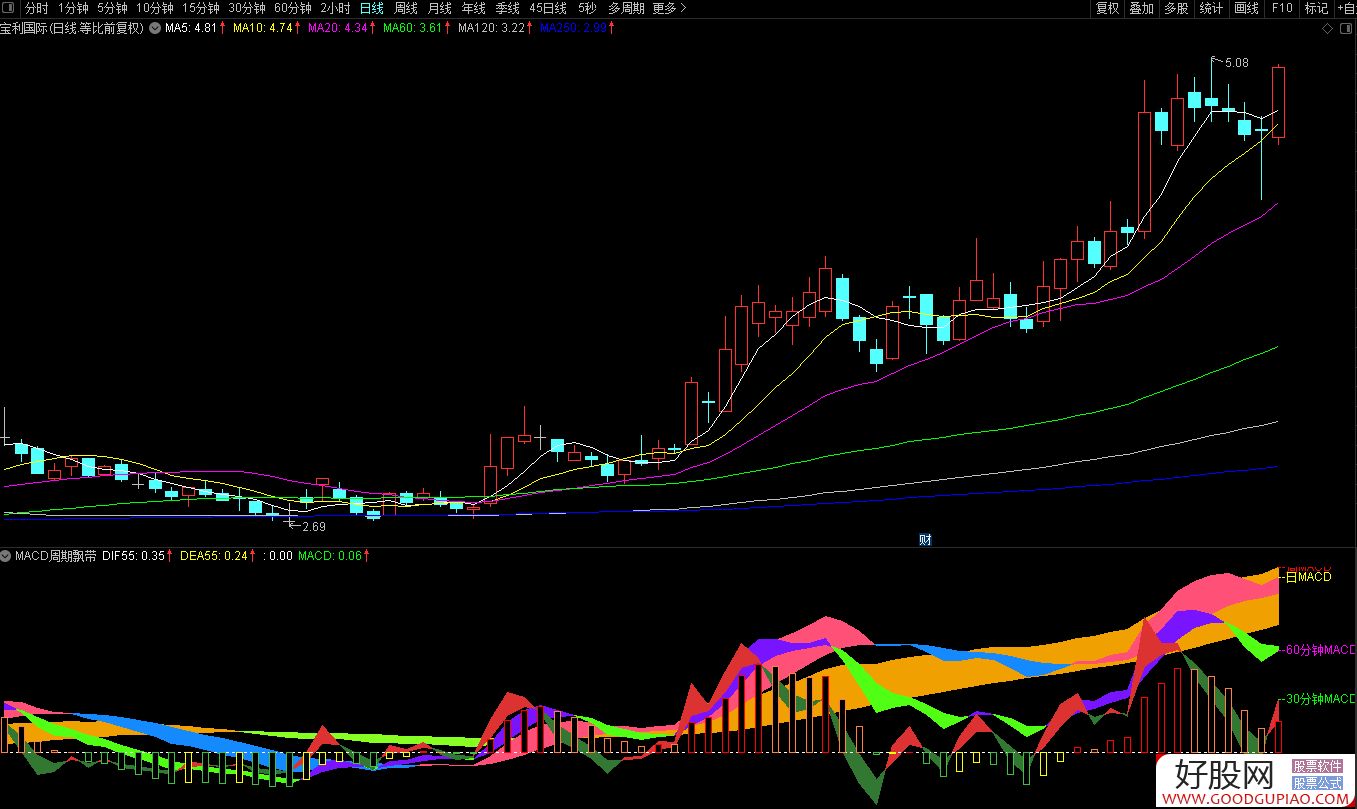Switch to the 年线 yearly tab
Screen dimensions: 1357x809
473,8
